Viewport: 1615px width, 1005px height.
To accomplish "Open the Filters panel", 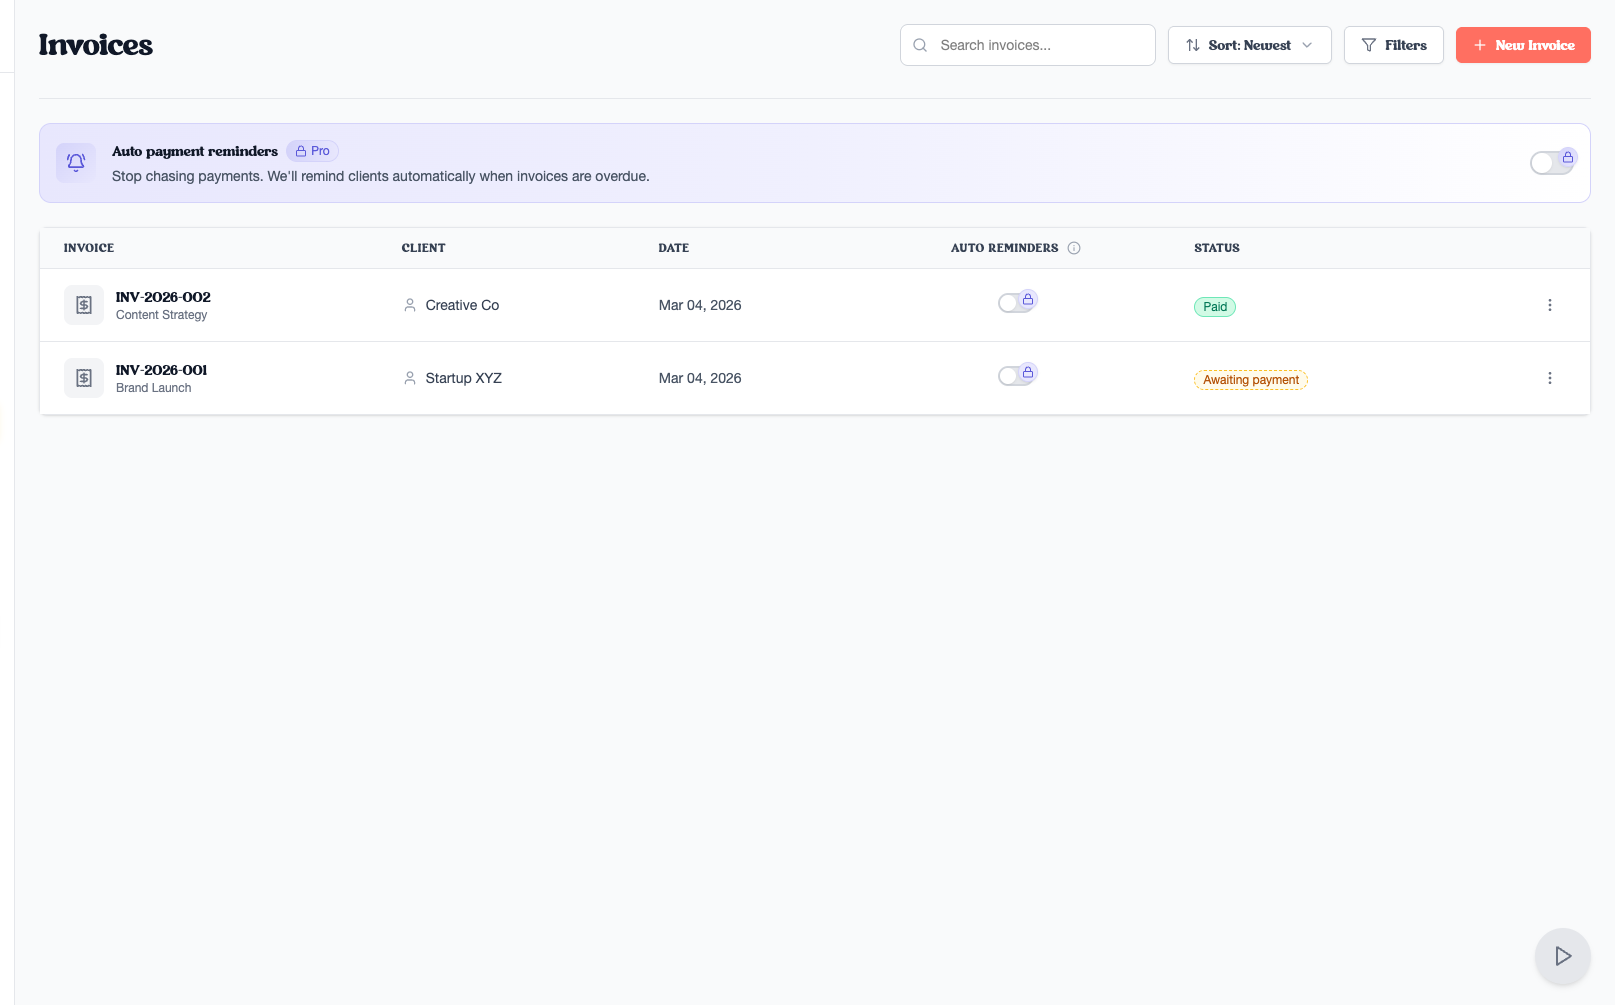I will click(x=1393, y=45).
